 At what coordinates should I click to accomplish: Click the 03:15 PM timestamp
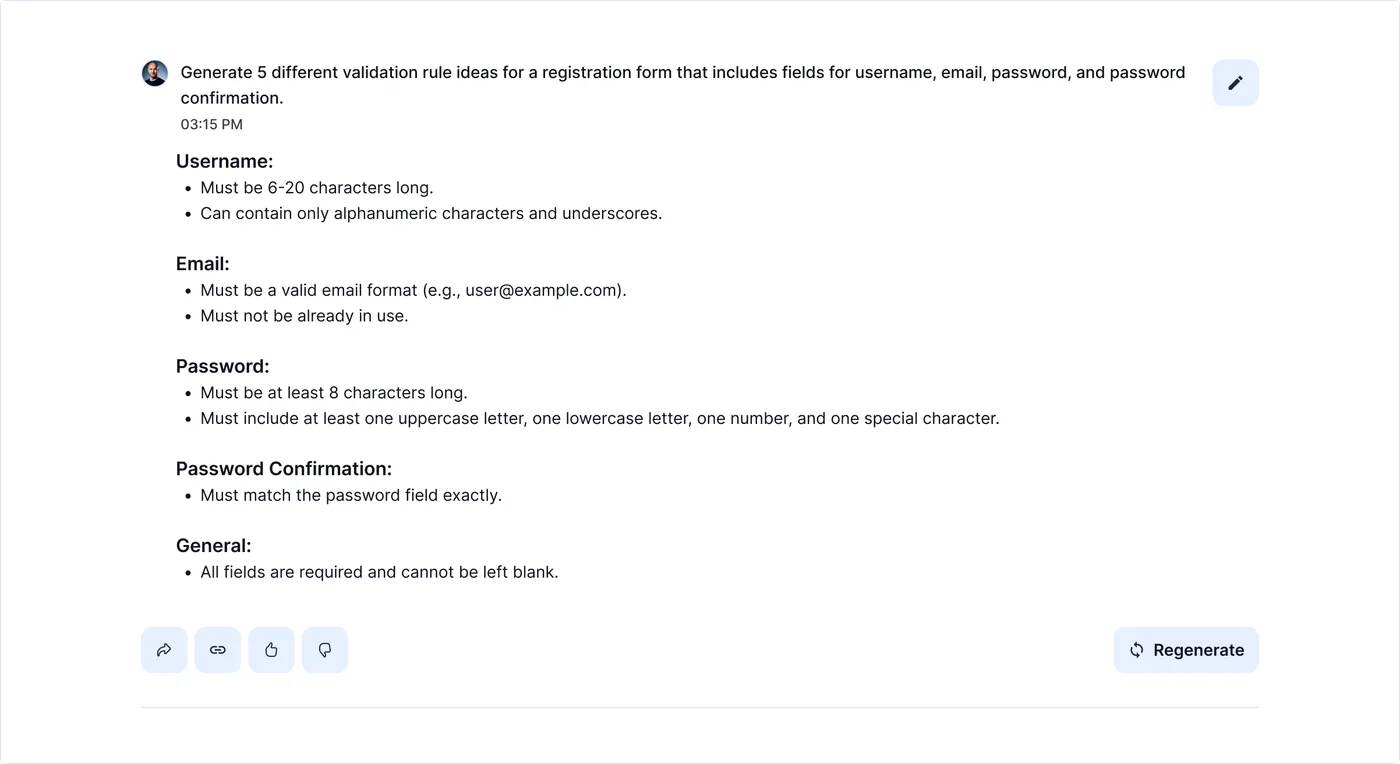(x=212, y=125)
